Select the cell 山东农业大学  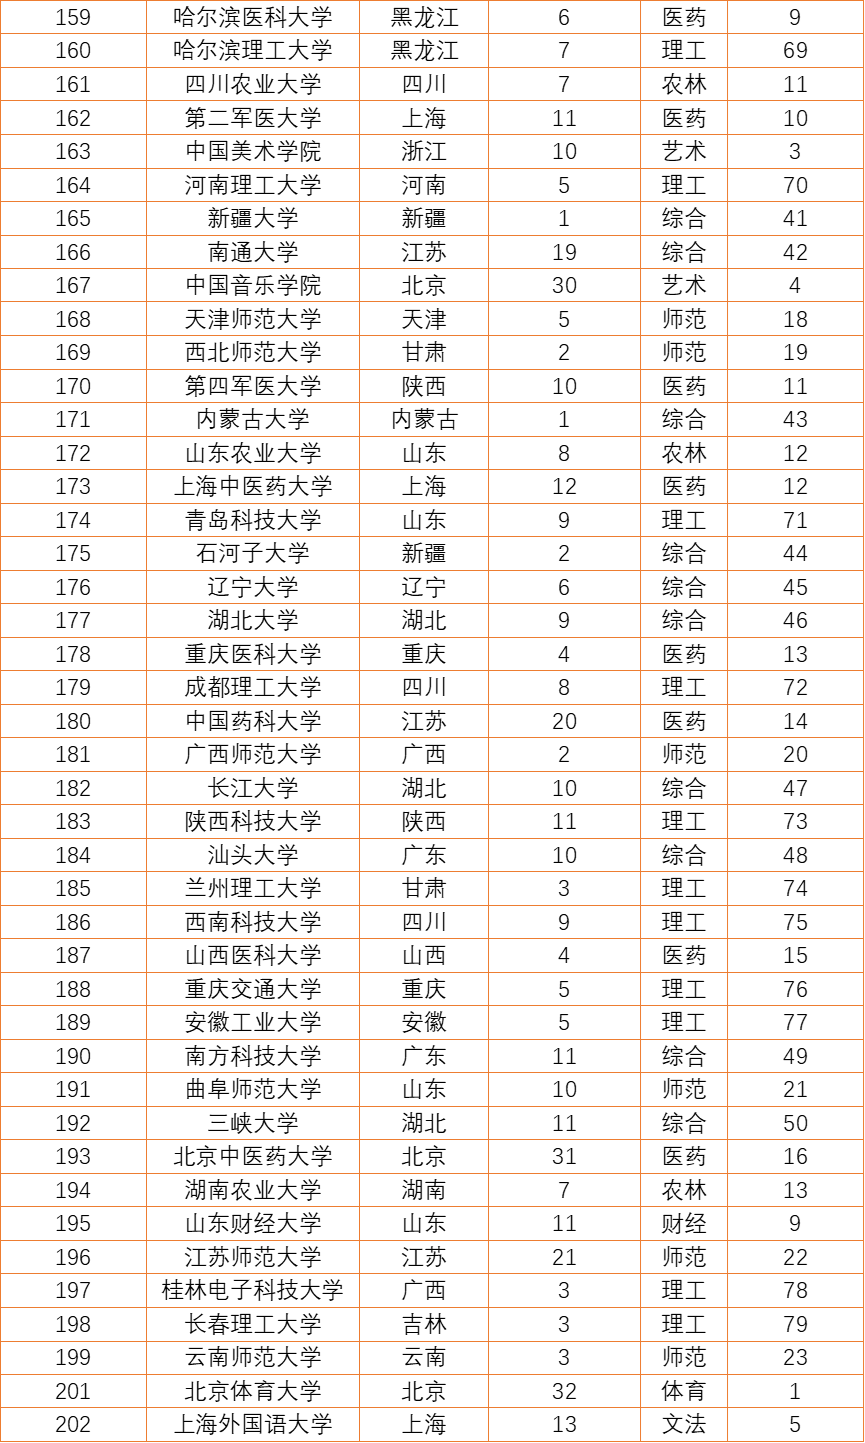[253, 453]
